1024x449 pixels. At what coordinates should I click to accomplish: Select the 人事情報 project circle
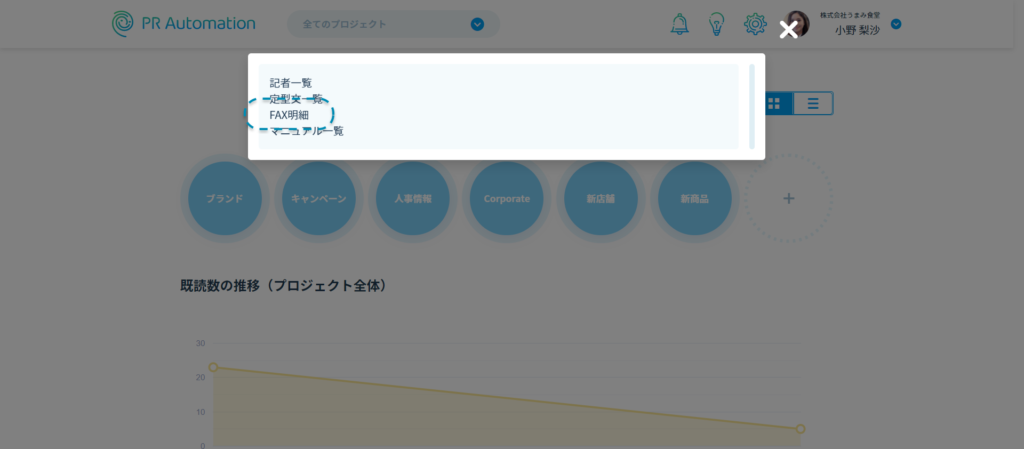point(412,199)
